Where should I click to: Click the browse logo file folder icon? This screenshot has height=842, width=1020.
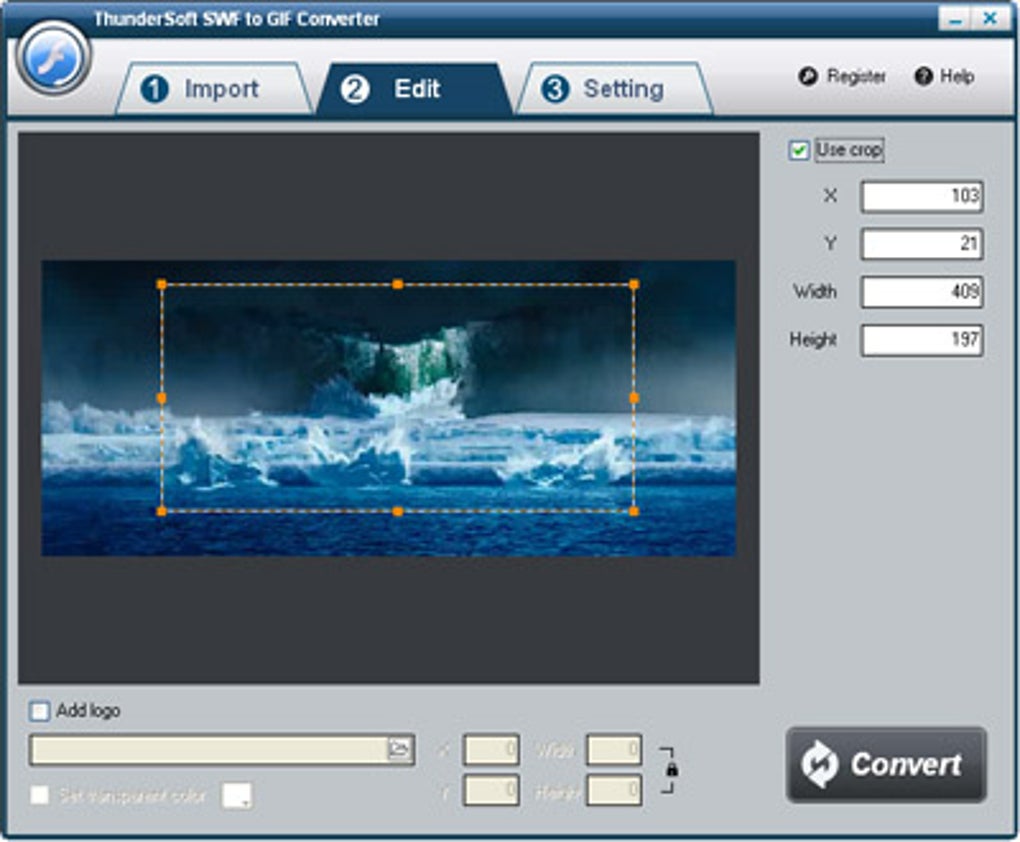400,750
